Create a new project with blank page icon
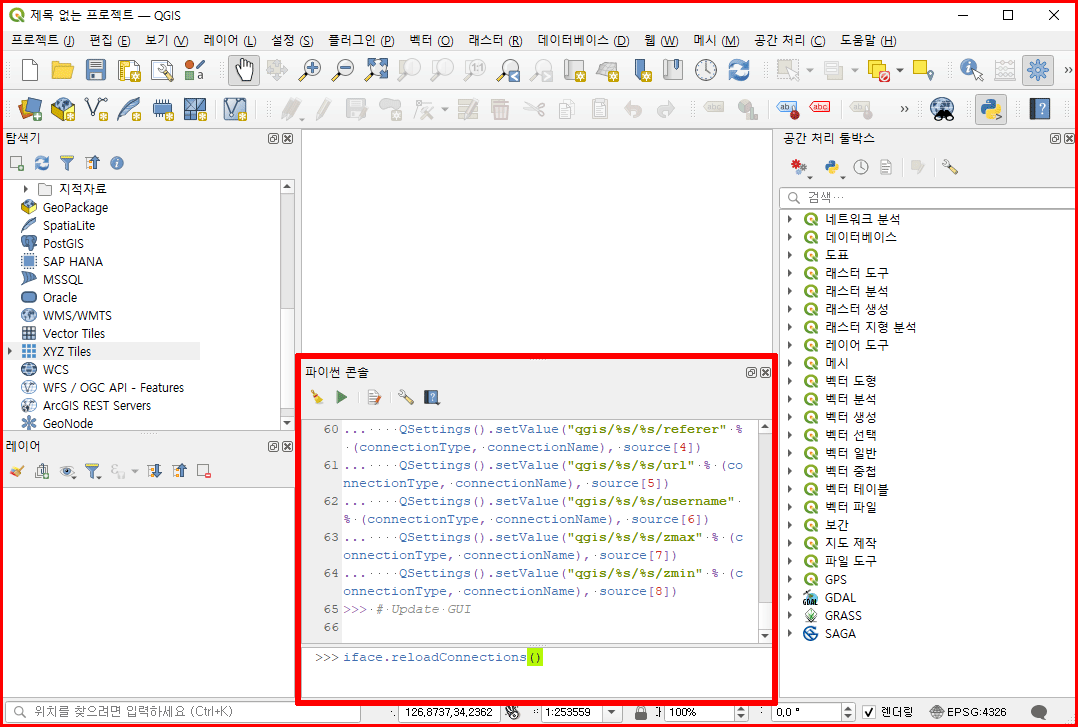The image size is (1078, 727). point(30,69)
